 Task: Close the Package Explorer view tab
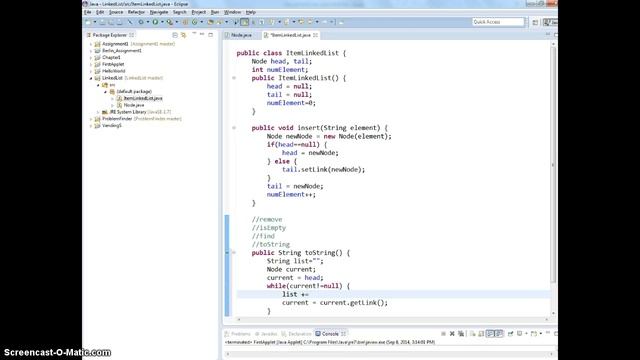(131, 35)
